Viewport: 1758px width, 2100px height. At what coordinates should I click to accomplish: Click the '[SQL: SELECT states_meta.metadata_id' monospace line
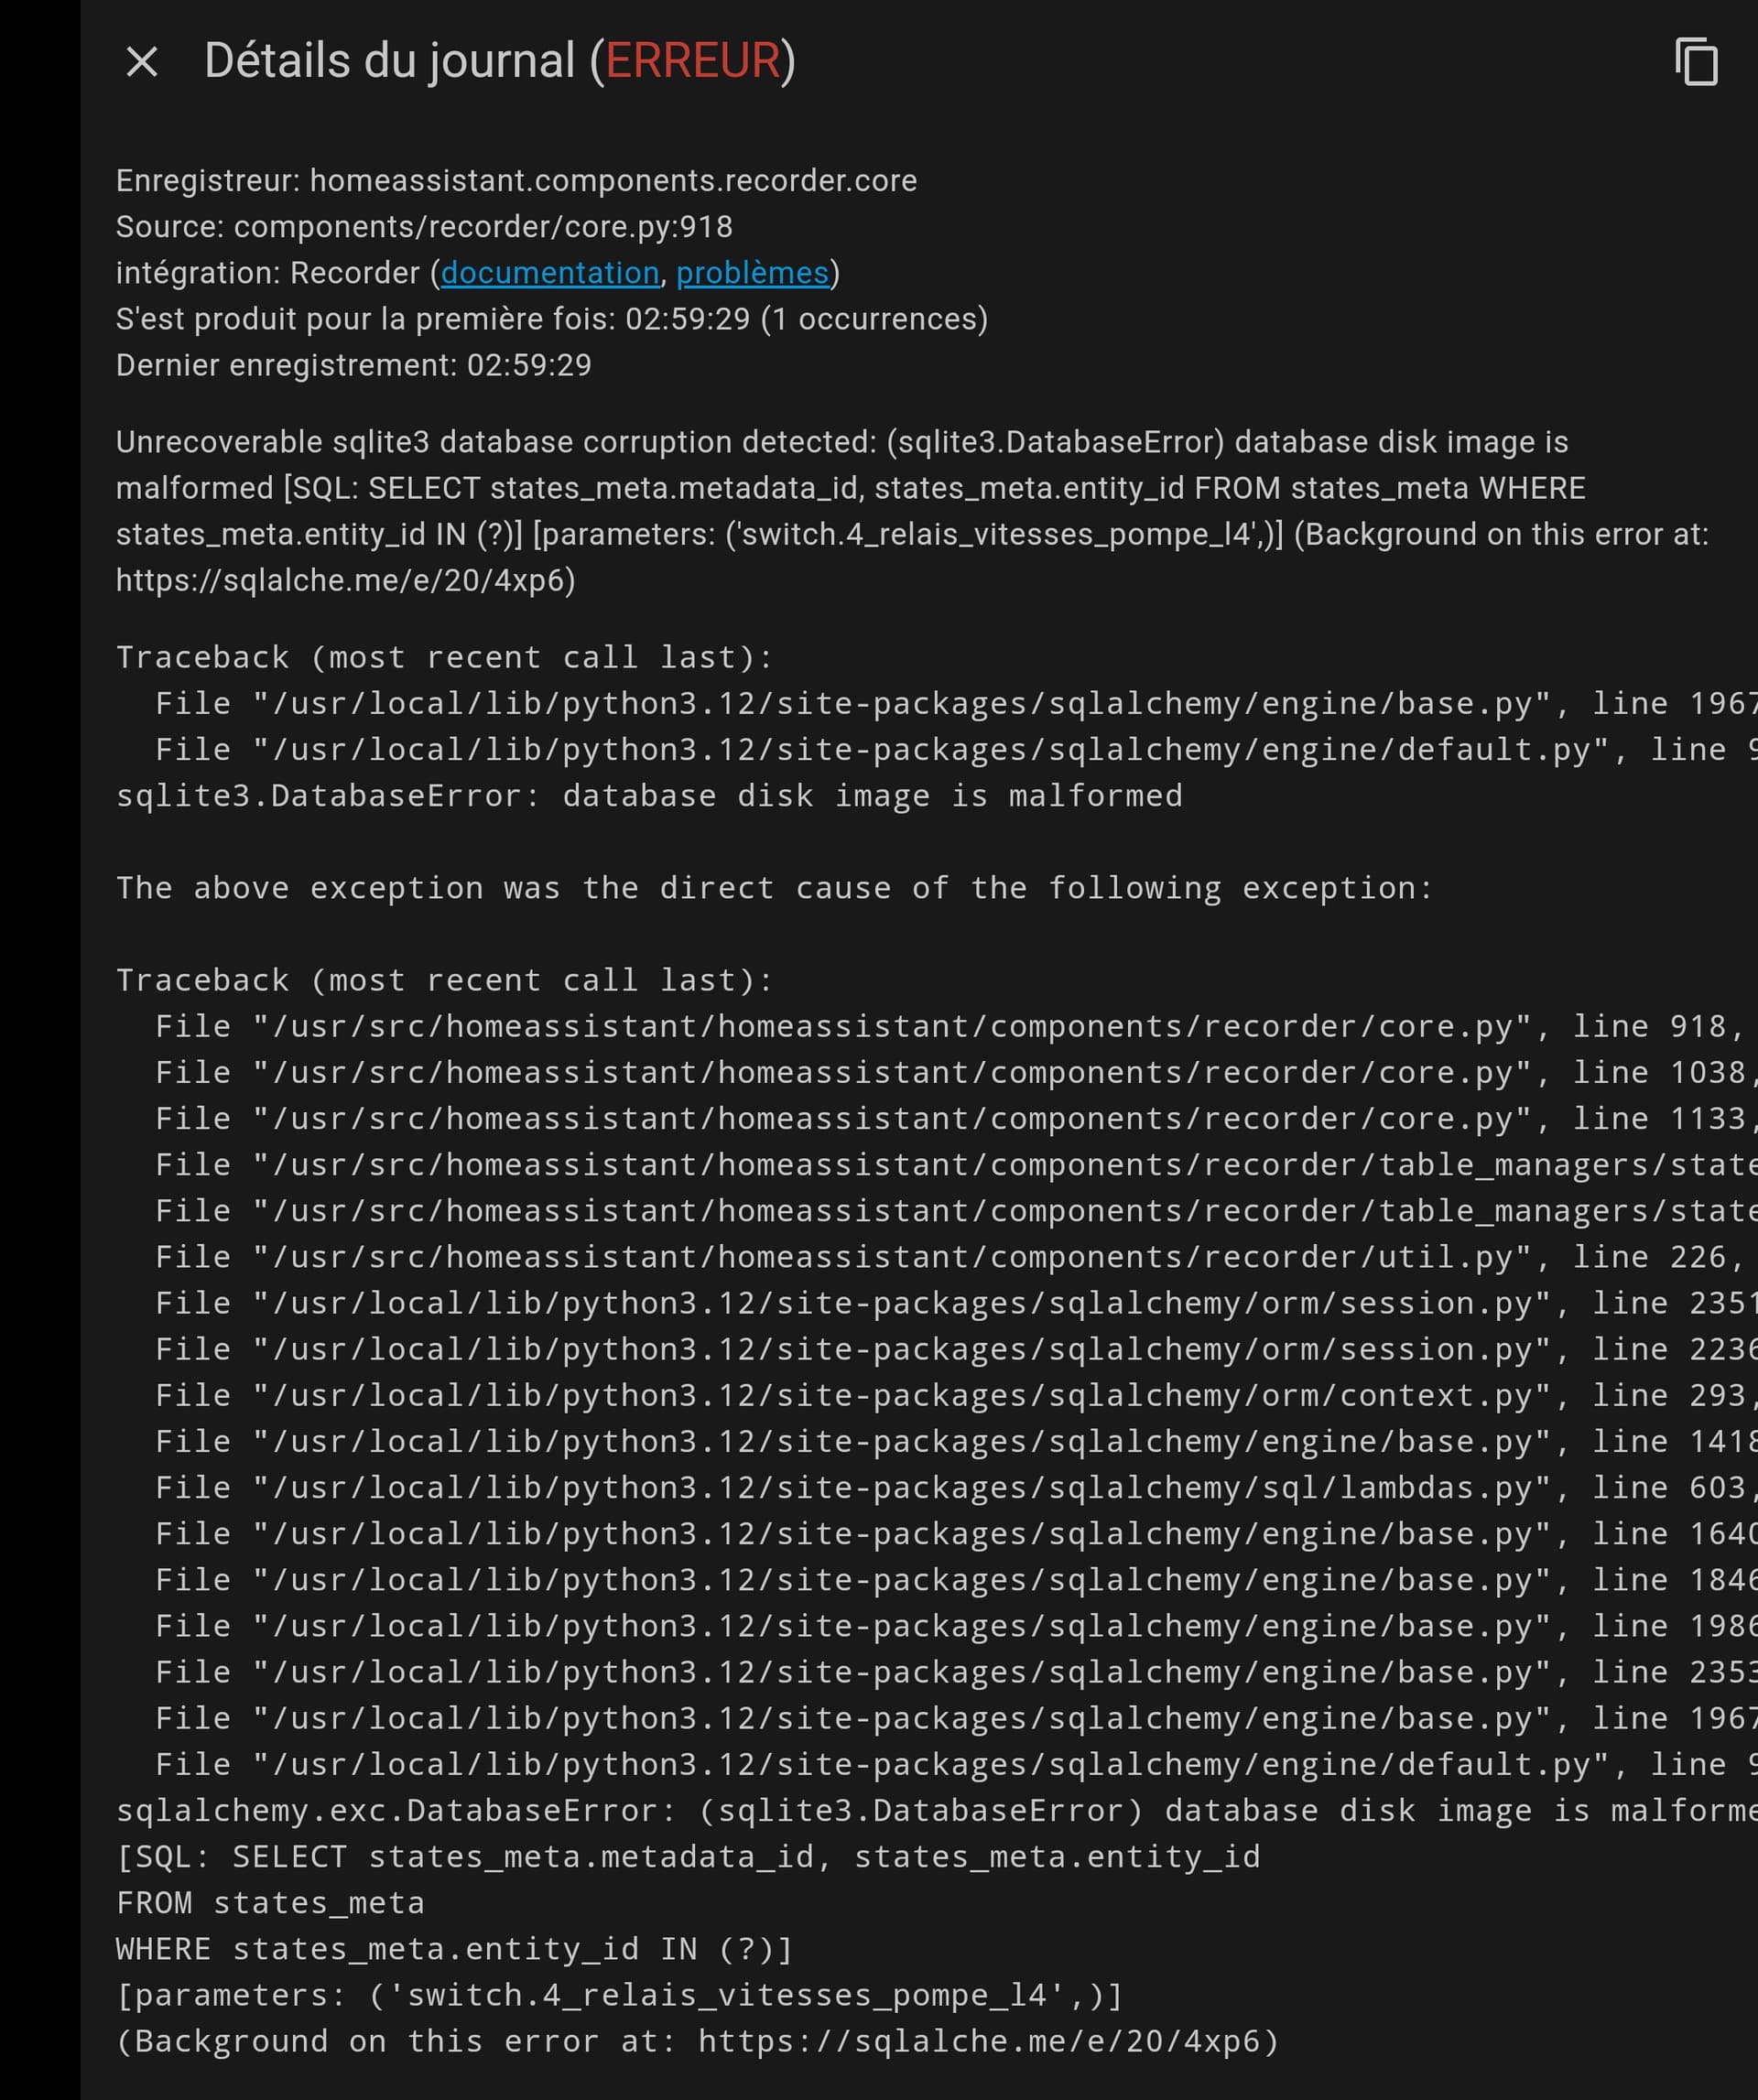(688, 1857)
